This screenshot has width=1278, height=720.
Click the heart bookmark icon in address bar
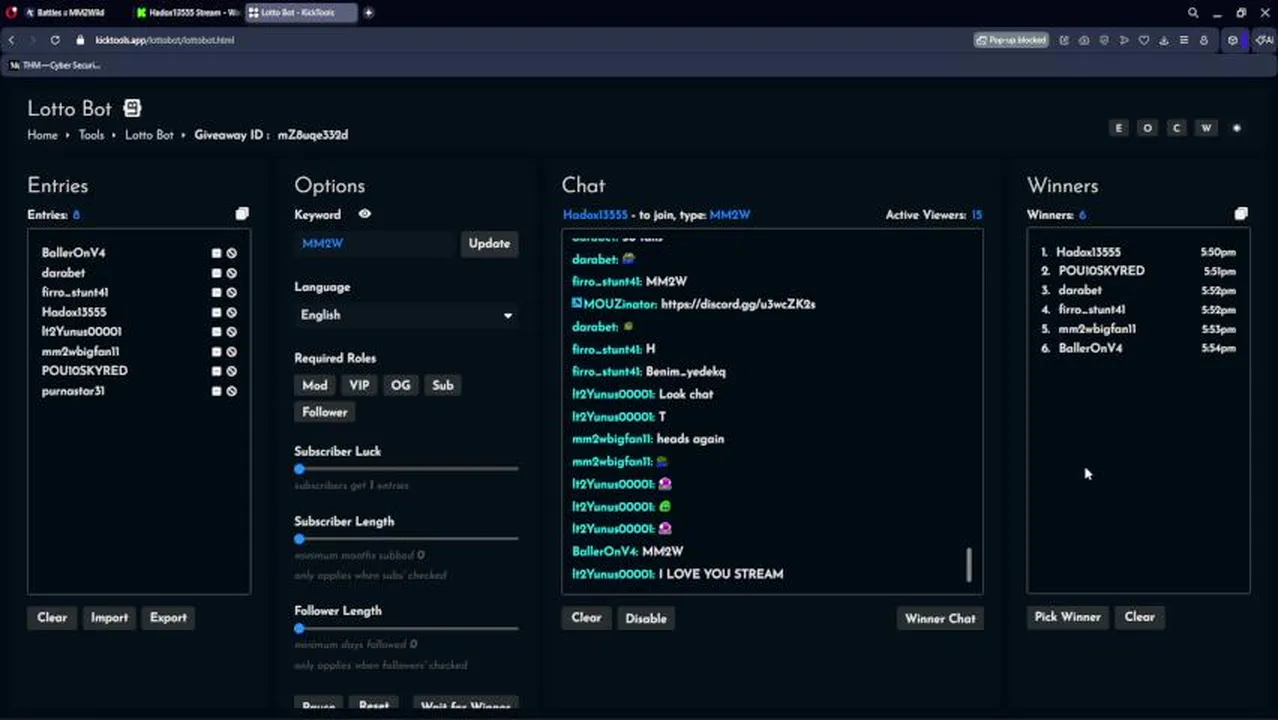pos(1144,40)
